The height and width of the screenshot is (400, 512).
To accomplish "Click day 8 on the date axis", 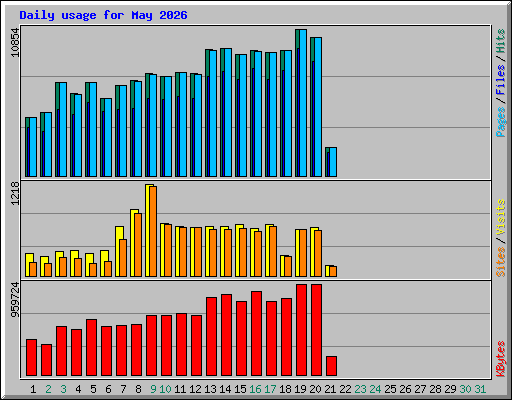I will 138,389.
